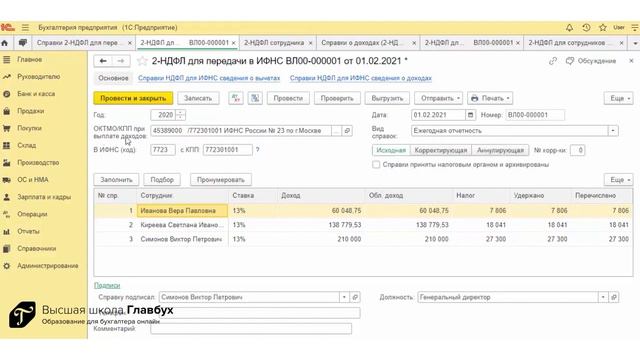Viewport: 640px width, 360px height.
Task: Open Отправить dropdown button
Action: 439,98
